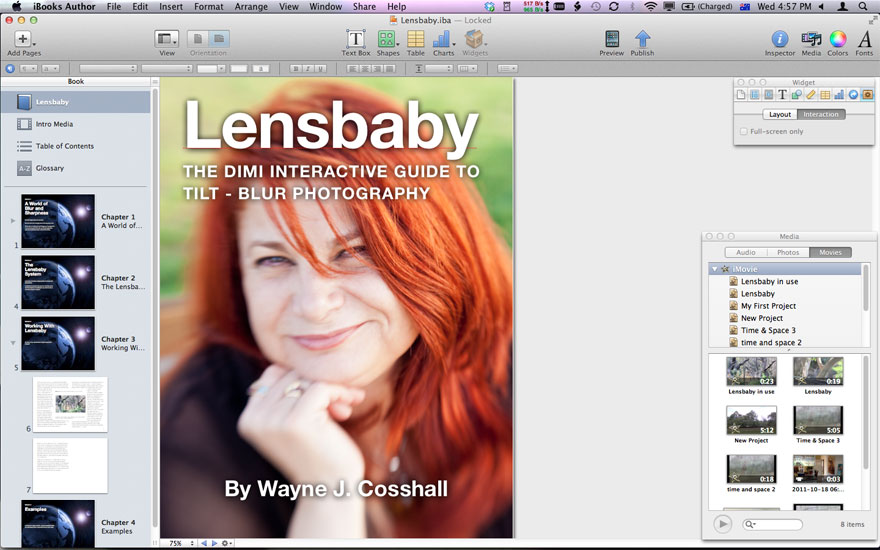This screenshot has height=550, width=880.
Task: Switch to landscape orientation
Action: (219, 39)
